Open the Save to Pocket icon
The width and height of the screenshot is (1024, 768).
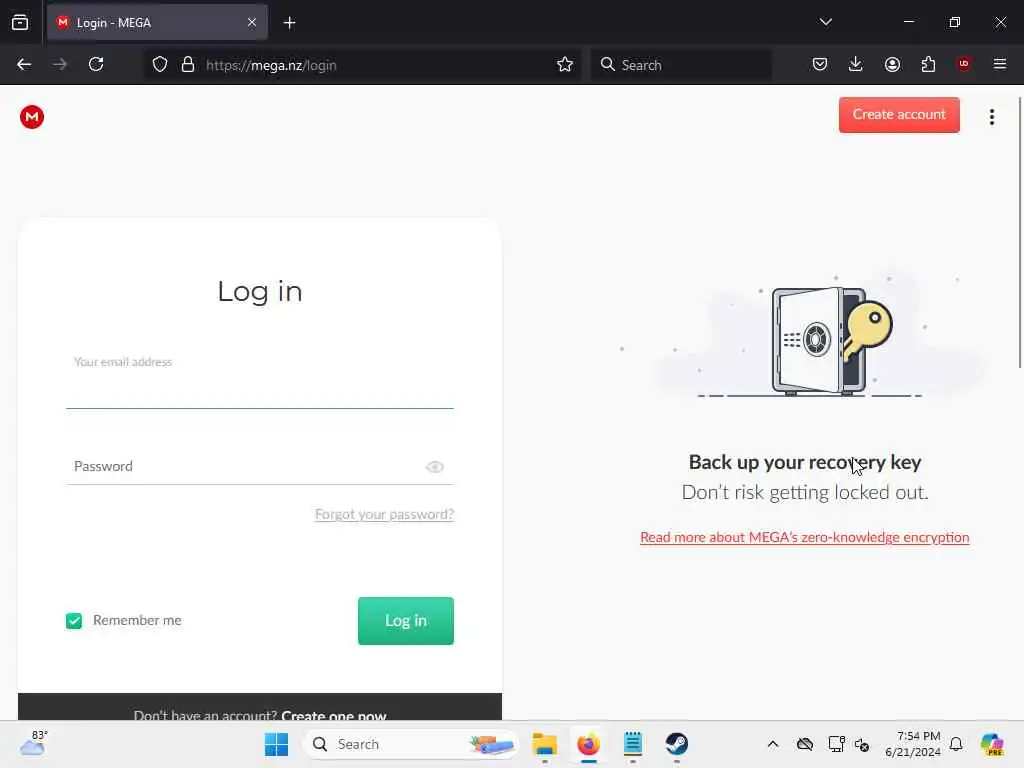point(820,64)
